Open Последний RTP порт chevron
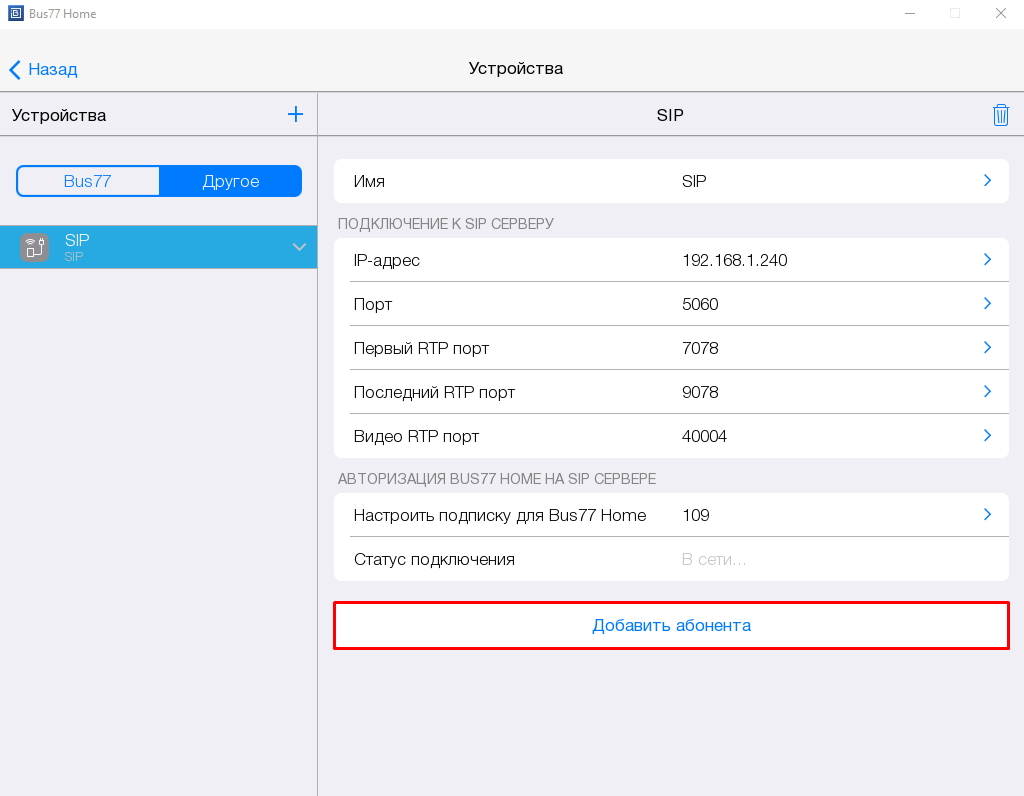Image resolution: width=1024 pixels, height=796 pixels. click(987, 392)
